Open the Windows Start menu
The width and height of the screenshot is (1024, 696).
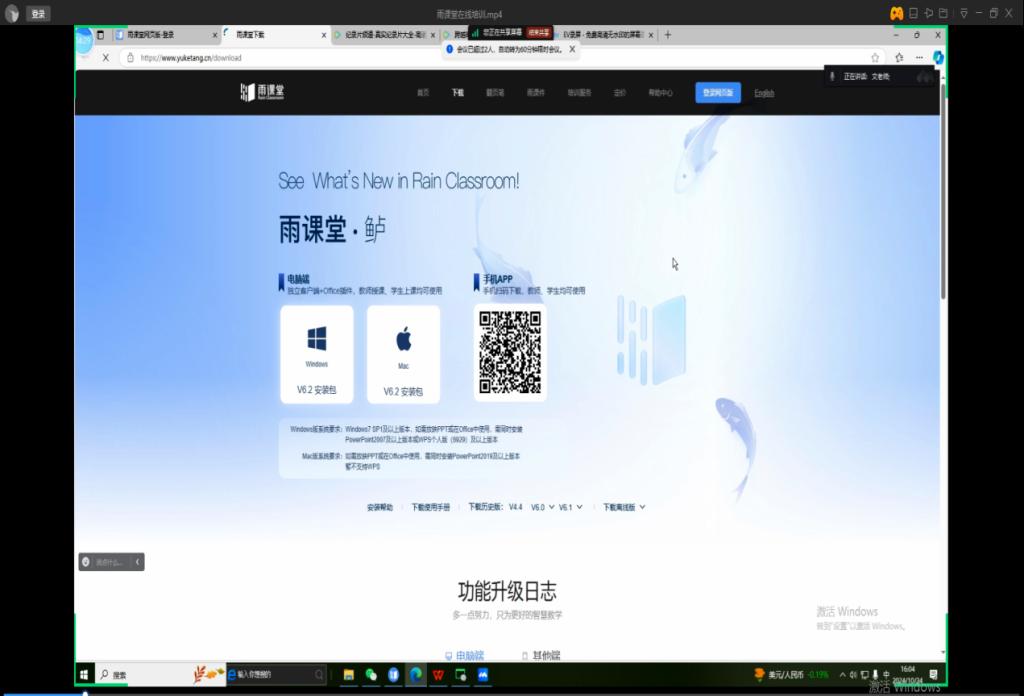pyautogui.click(x=84, y=674)
